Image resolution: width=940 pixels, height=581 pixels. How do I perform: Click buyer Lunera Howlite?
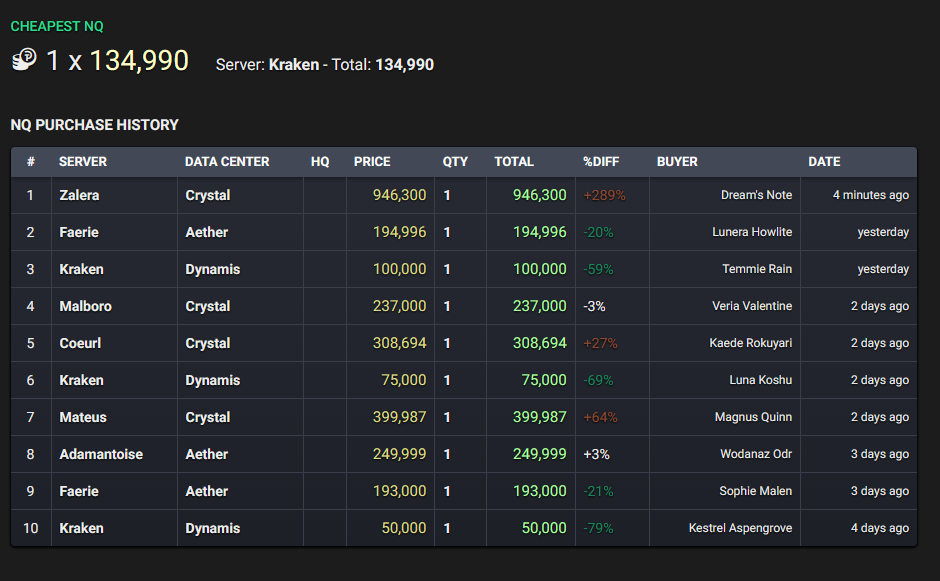[752, 232]
